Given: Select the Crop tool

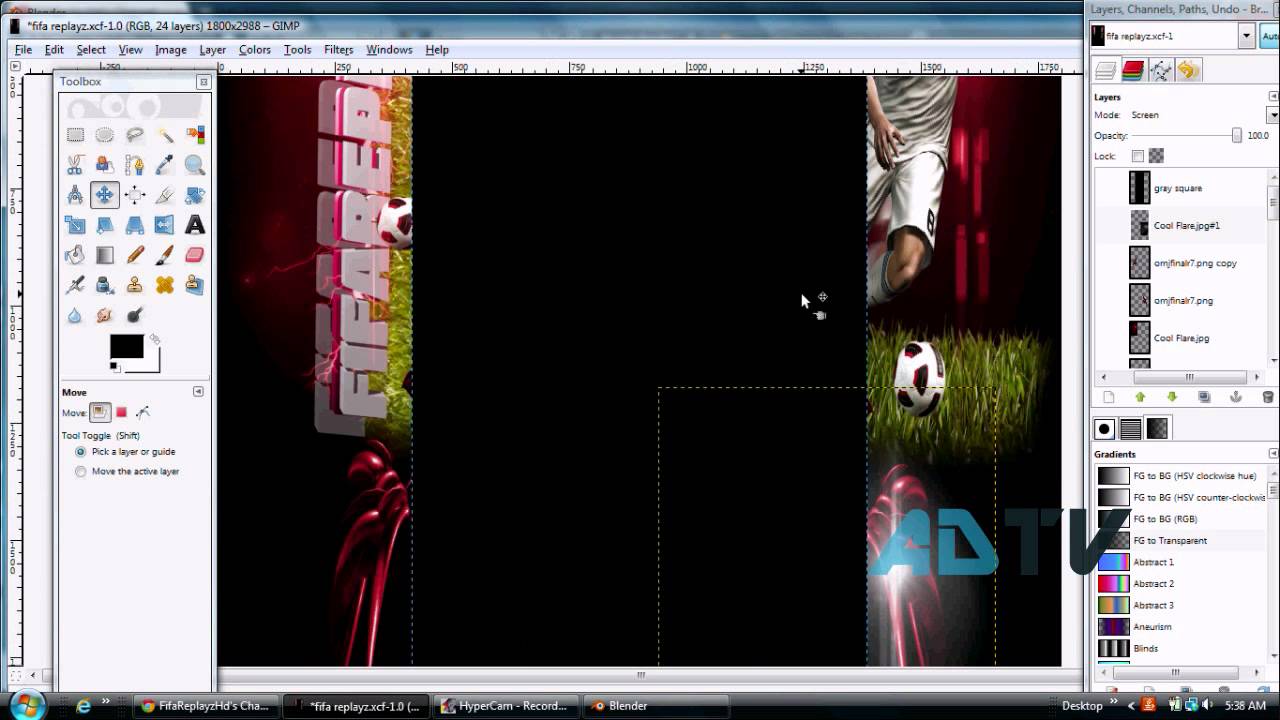Looking at the screenshot, I should click(x=165, y=195).
